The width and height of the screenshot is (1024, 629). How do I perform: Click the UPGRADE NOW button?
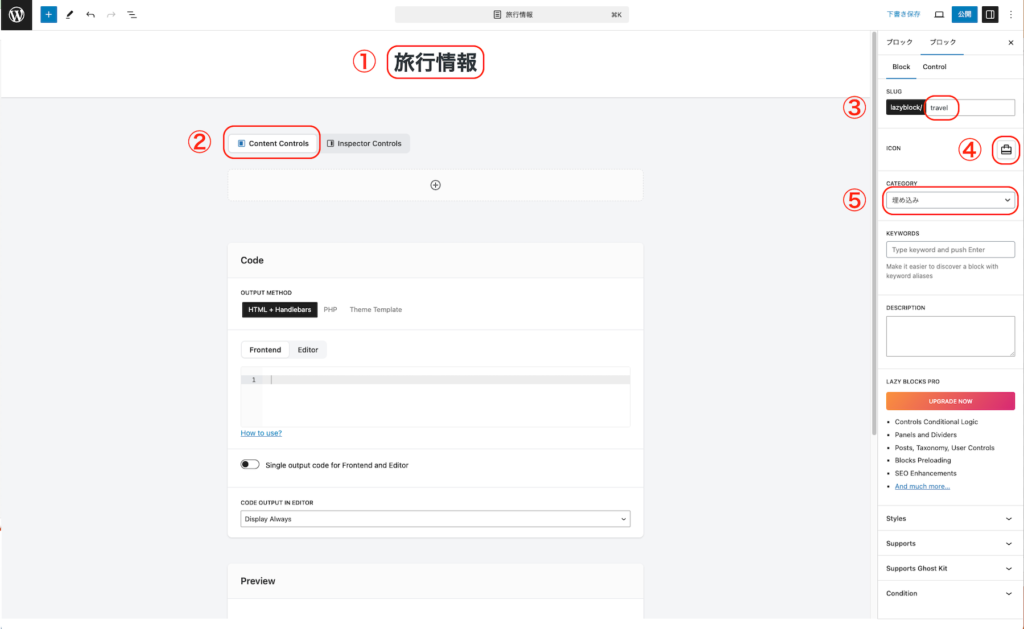950,400
